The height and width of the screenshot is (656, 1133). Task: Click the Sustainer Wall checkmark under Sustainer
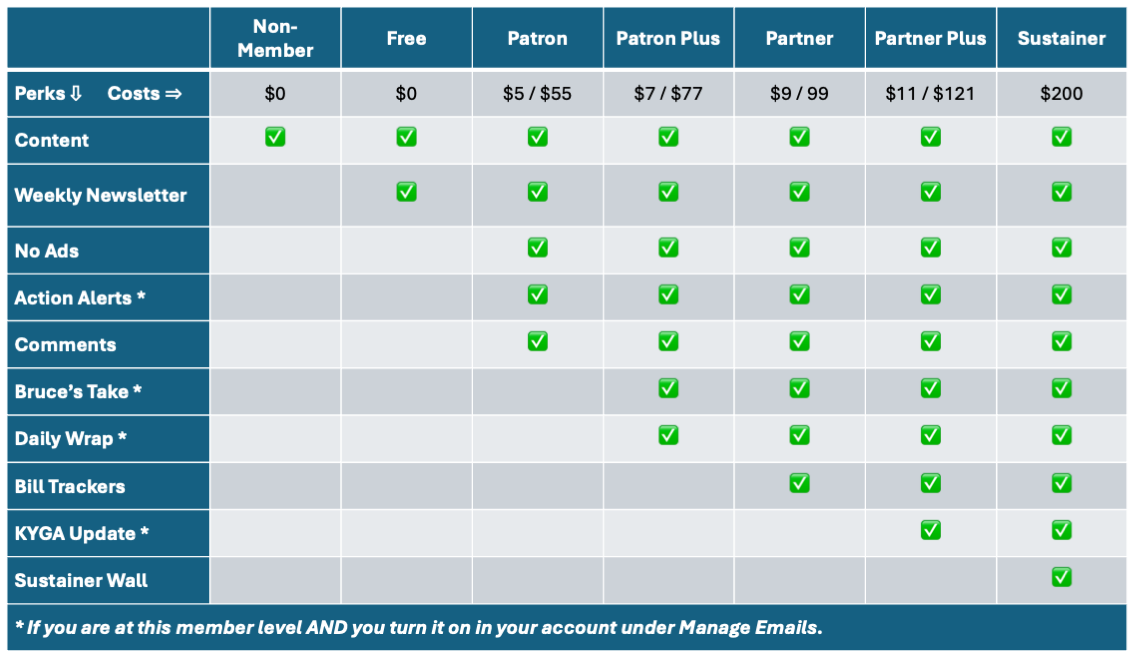coord(1061,577)
